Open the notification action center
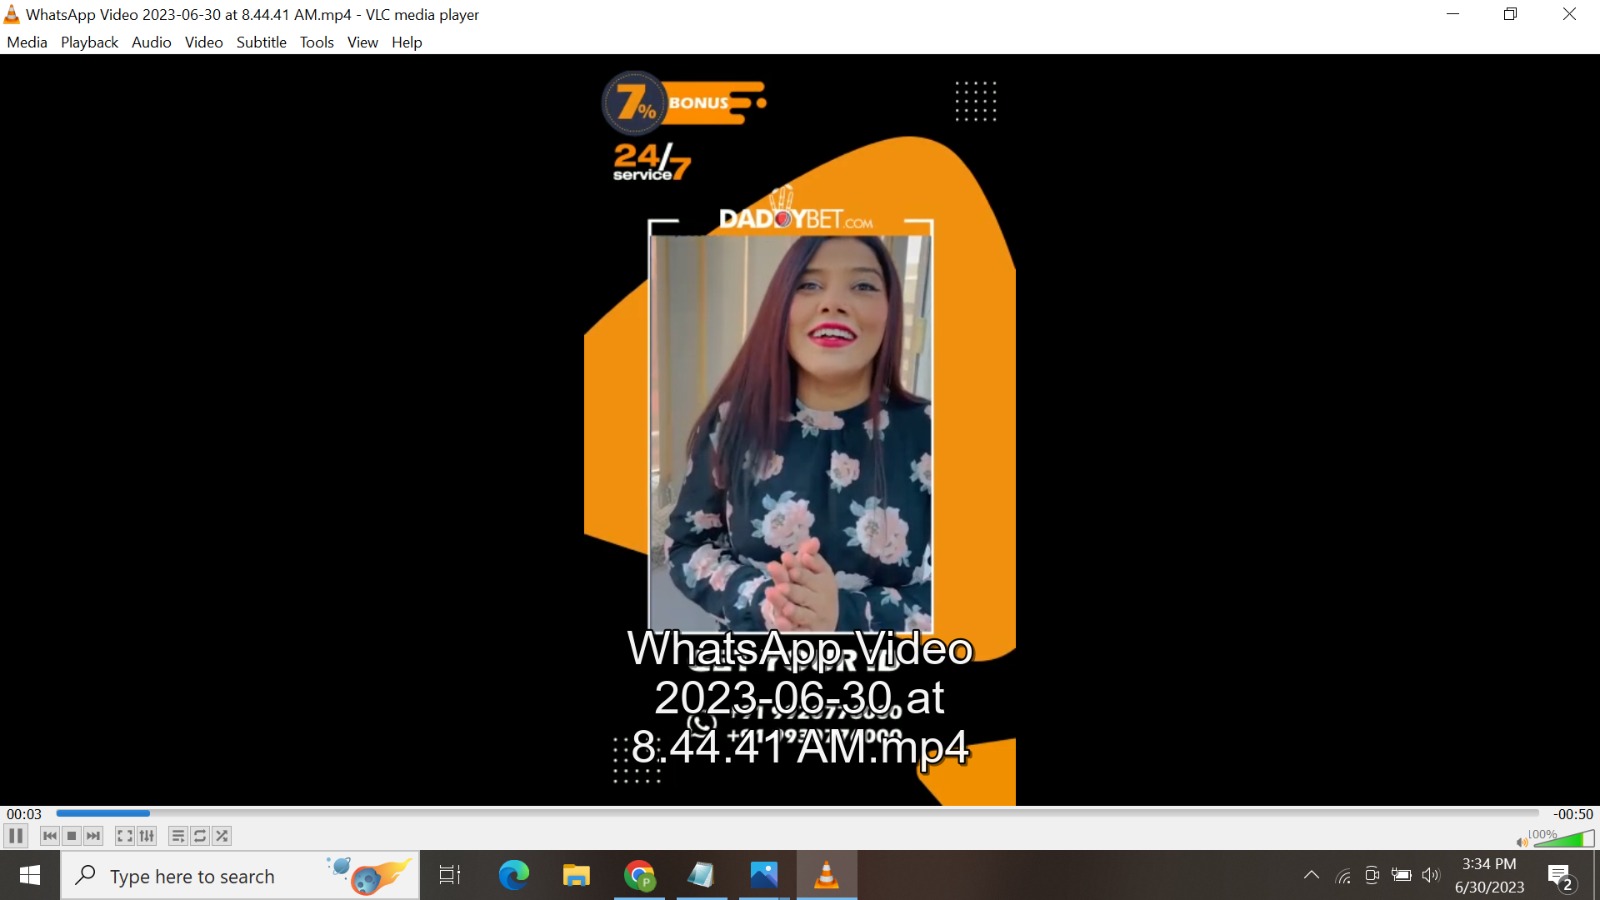Viewport: 1600px width, 900px height. point(1561,877)
